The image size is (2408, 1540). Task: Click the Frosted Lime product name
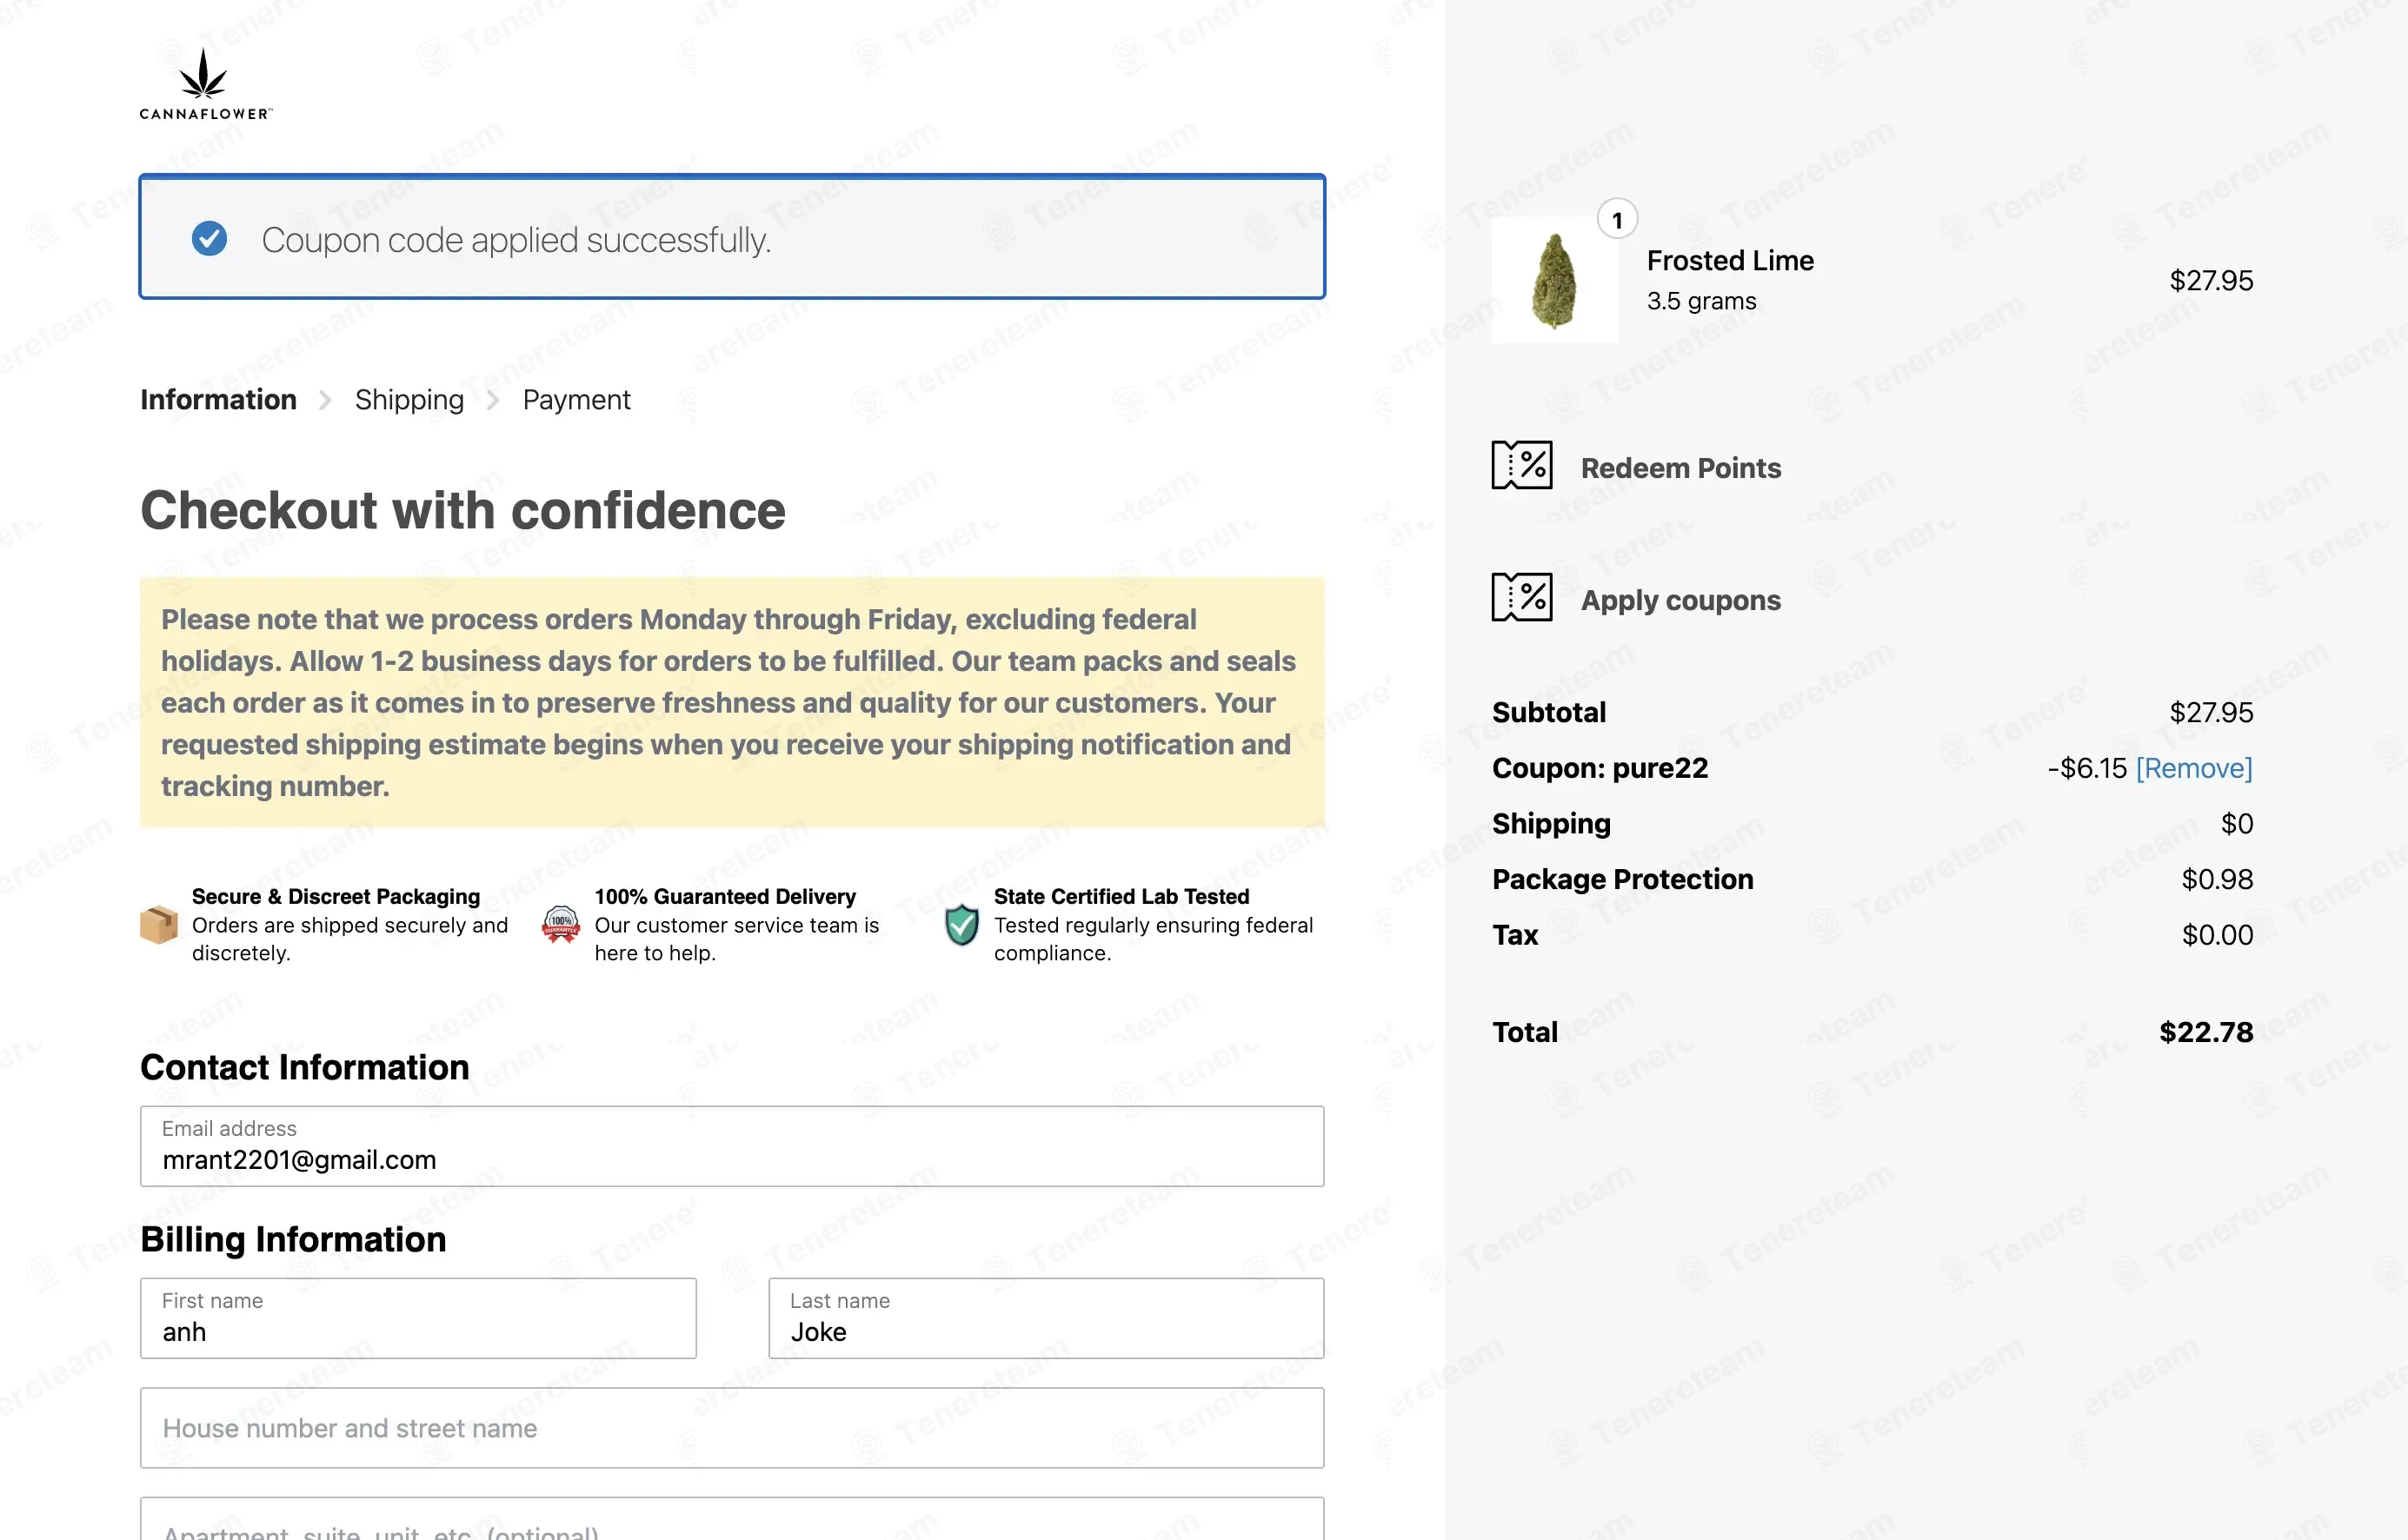[x=1730, y=260]
